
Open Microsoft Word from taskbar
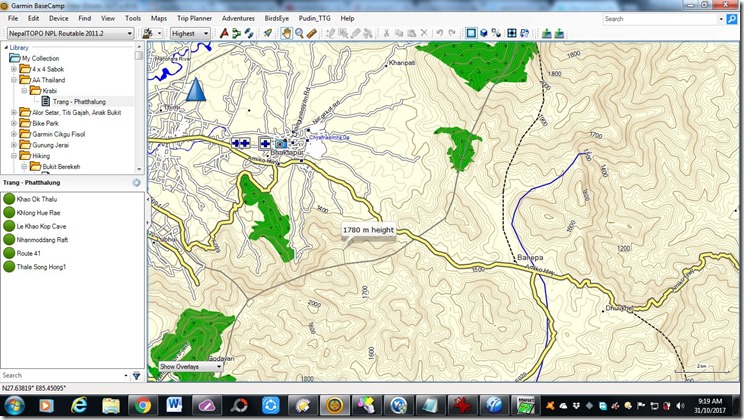click(174, 406)
